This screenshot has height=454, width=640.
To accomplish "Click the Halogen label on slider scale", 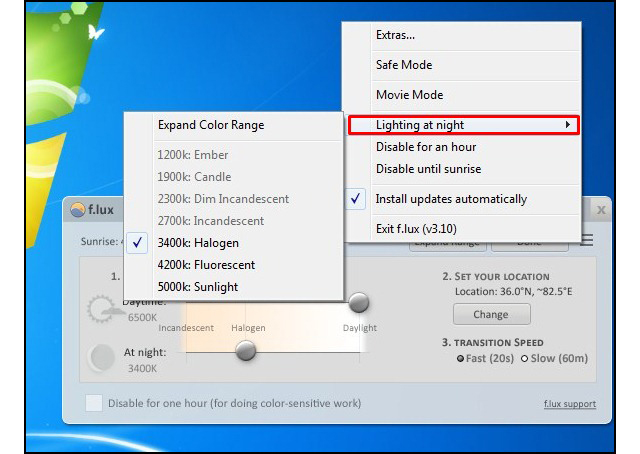I will [x=248, y=328].
